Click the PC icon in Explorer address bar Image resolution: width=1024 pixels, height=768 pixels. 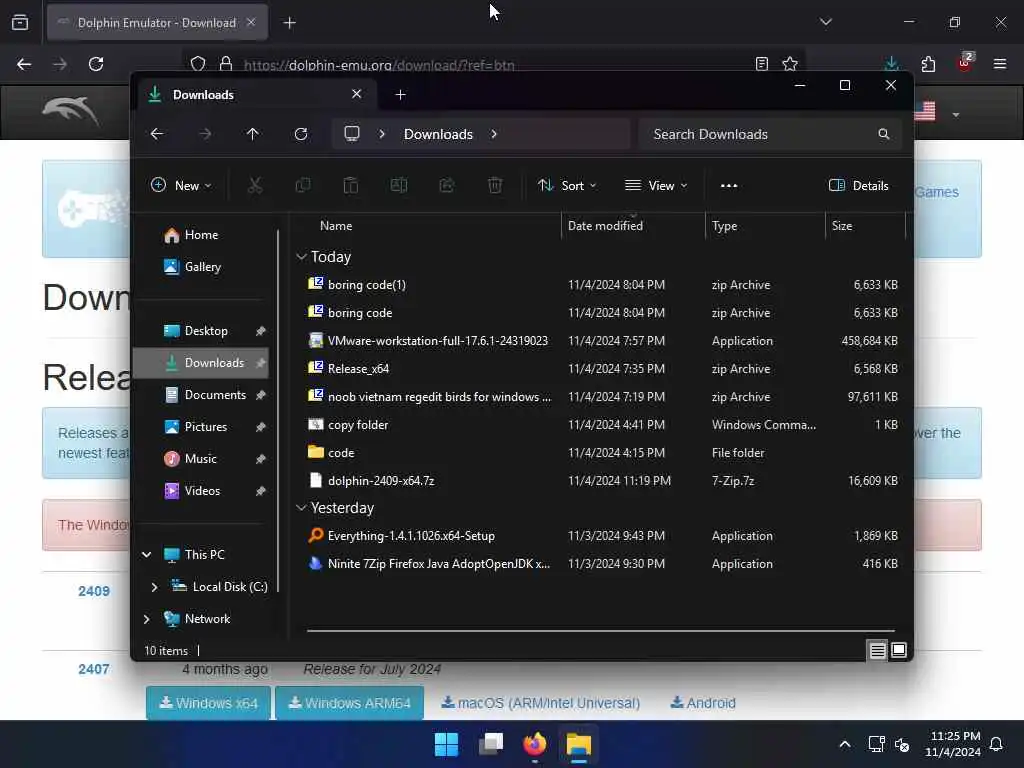click(x=352, y=134)
